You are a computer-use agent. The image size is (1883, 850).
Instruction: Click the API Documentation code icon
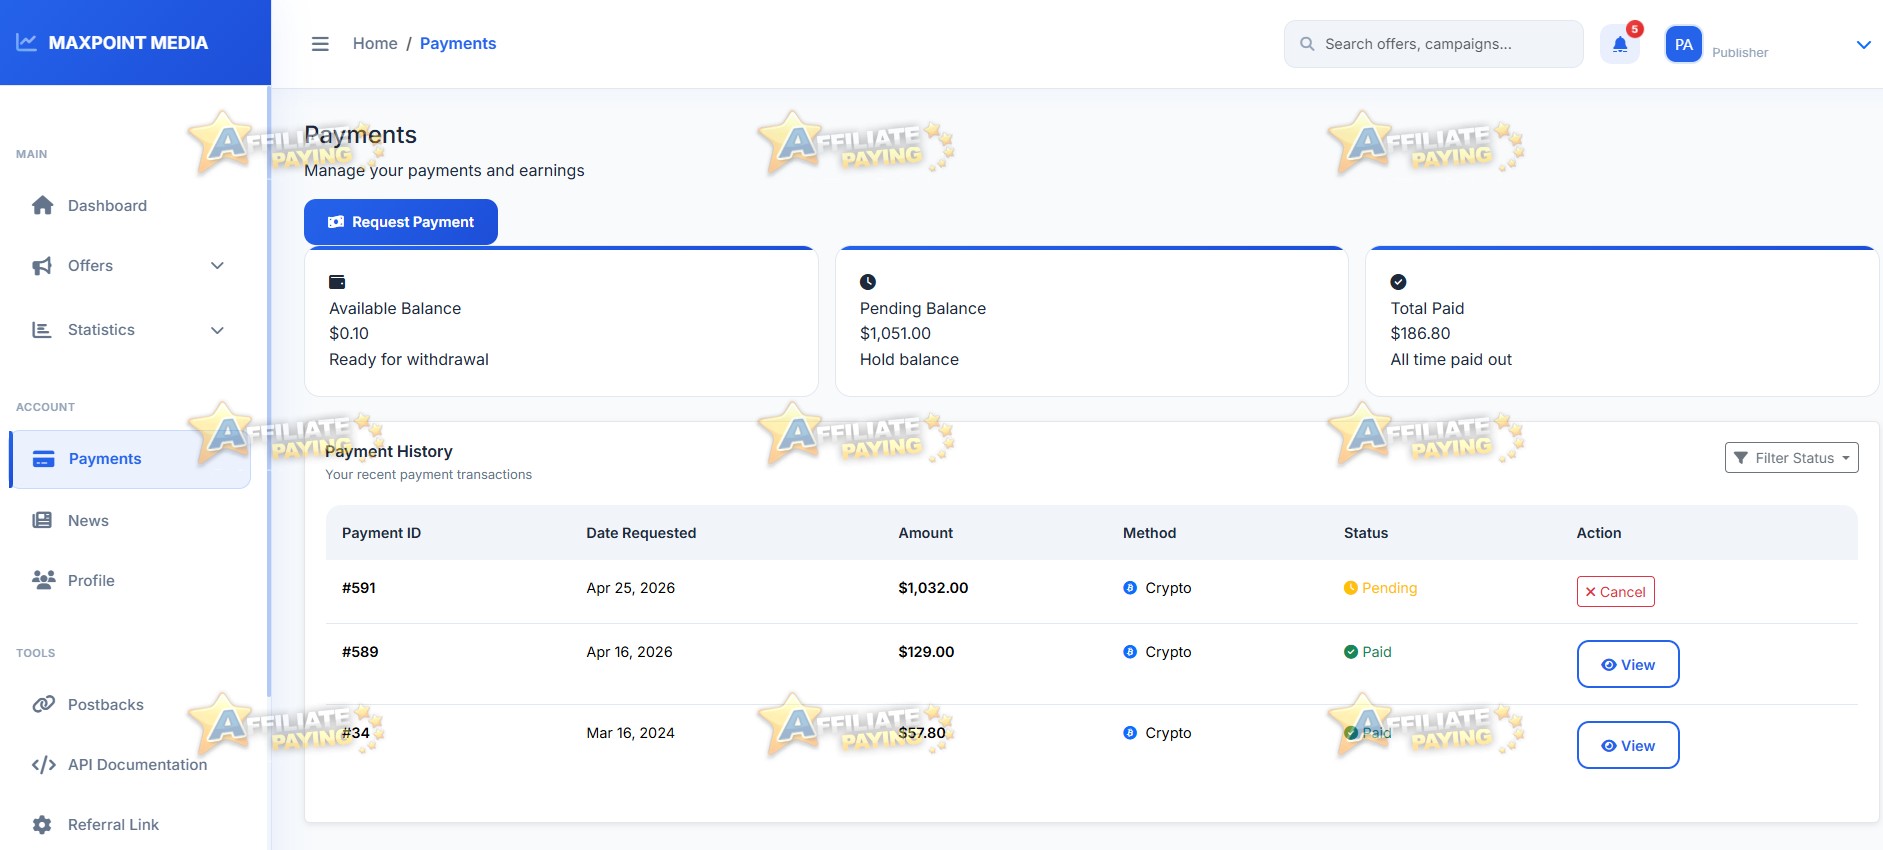click(x=43, y=765)
